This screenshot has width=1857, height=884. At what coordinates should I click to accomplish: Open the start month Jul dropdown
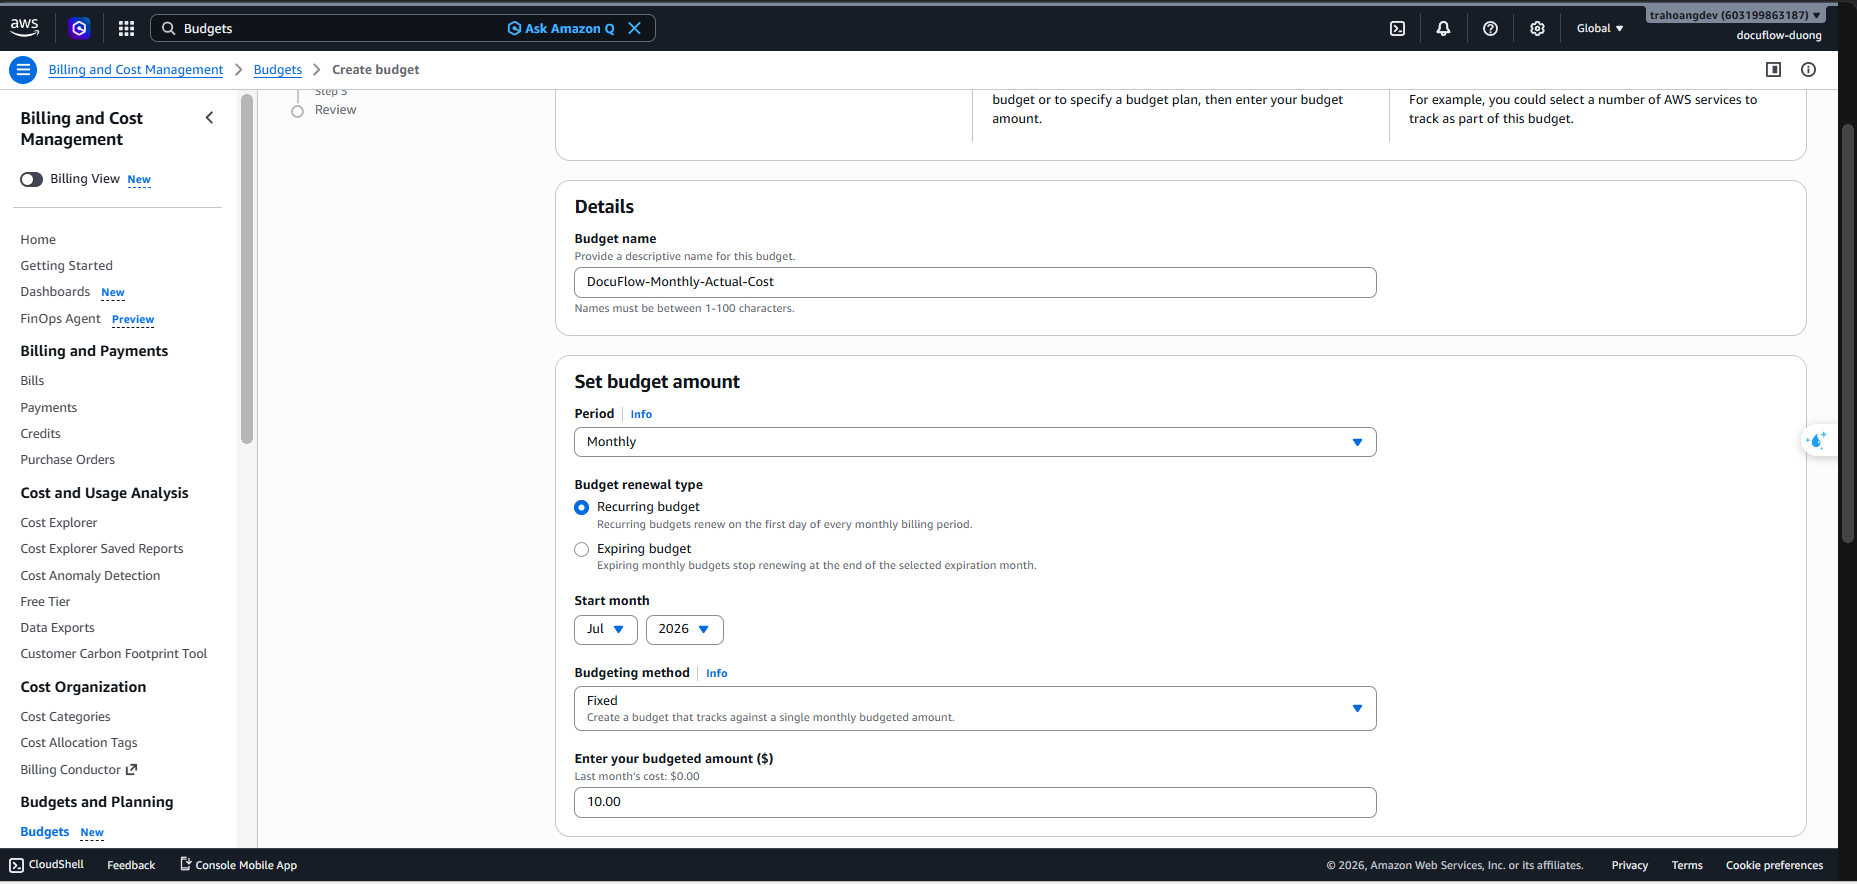click(606, 630)
